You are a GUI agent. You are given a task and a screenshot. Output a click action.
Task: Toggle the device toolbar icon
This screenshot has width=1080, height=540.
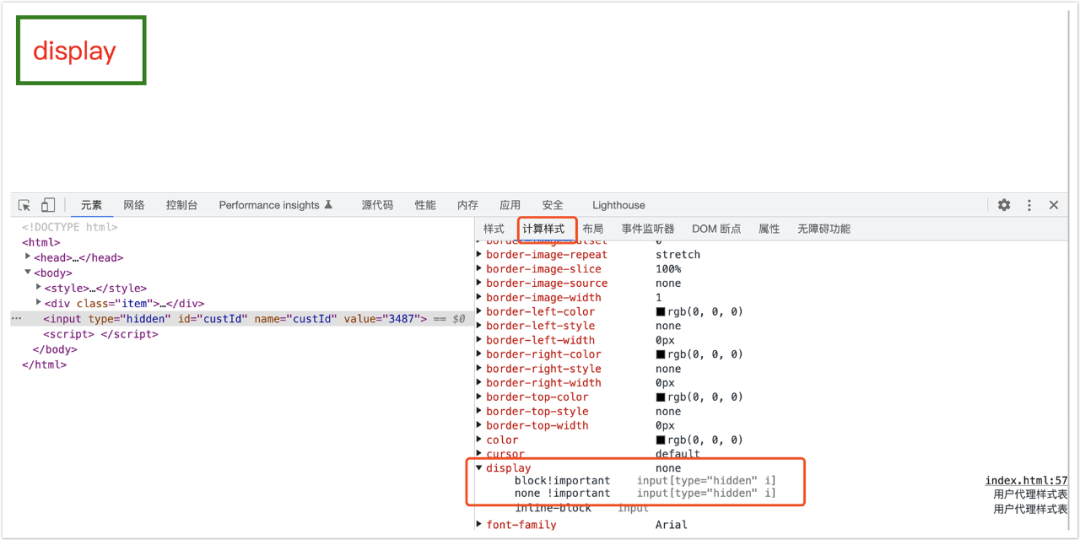pos(48,205)
